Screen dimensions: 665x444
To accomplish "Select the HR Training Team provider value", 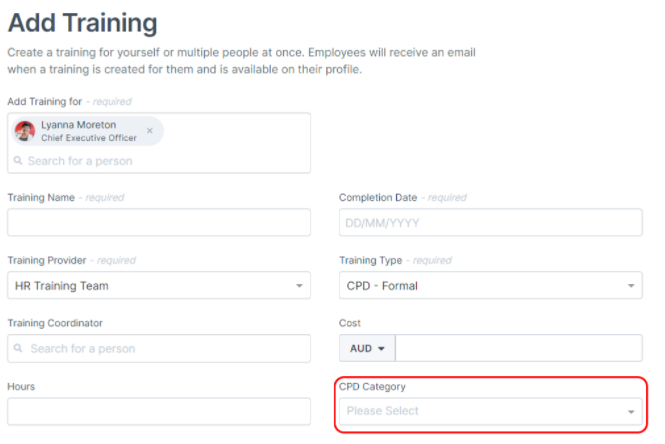I will point(62,286).
